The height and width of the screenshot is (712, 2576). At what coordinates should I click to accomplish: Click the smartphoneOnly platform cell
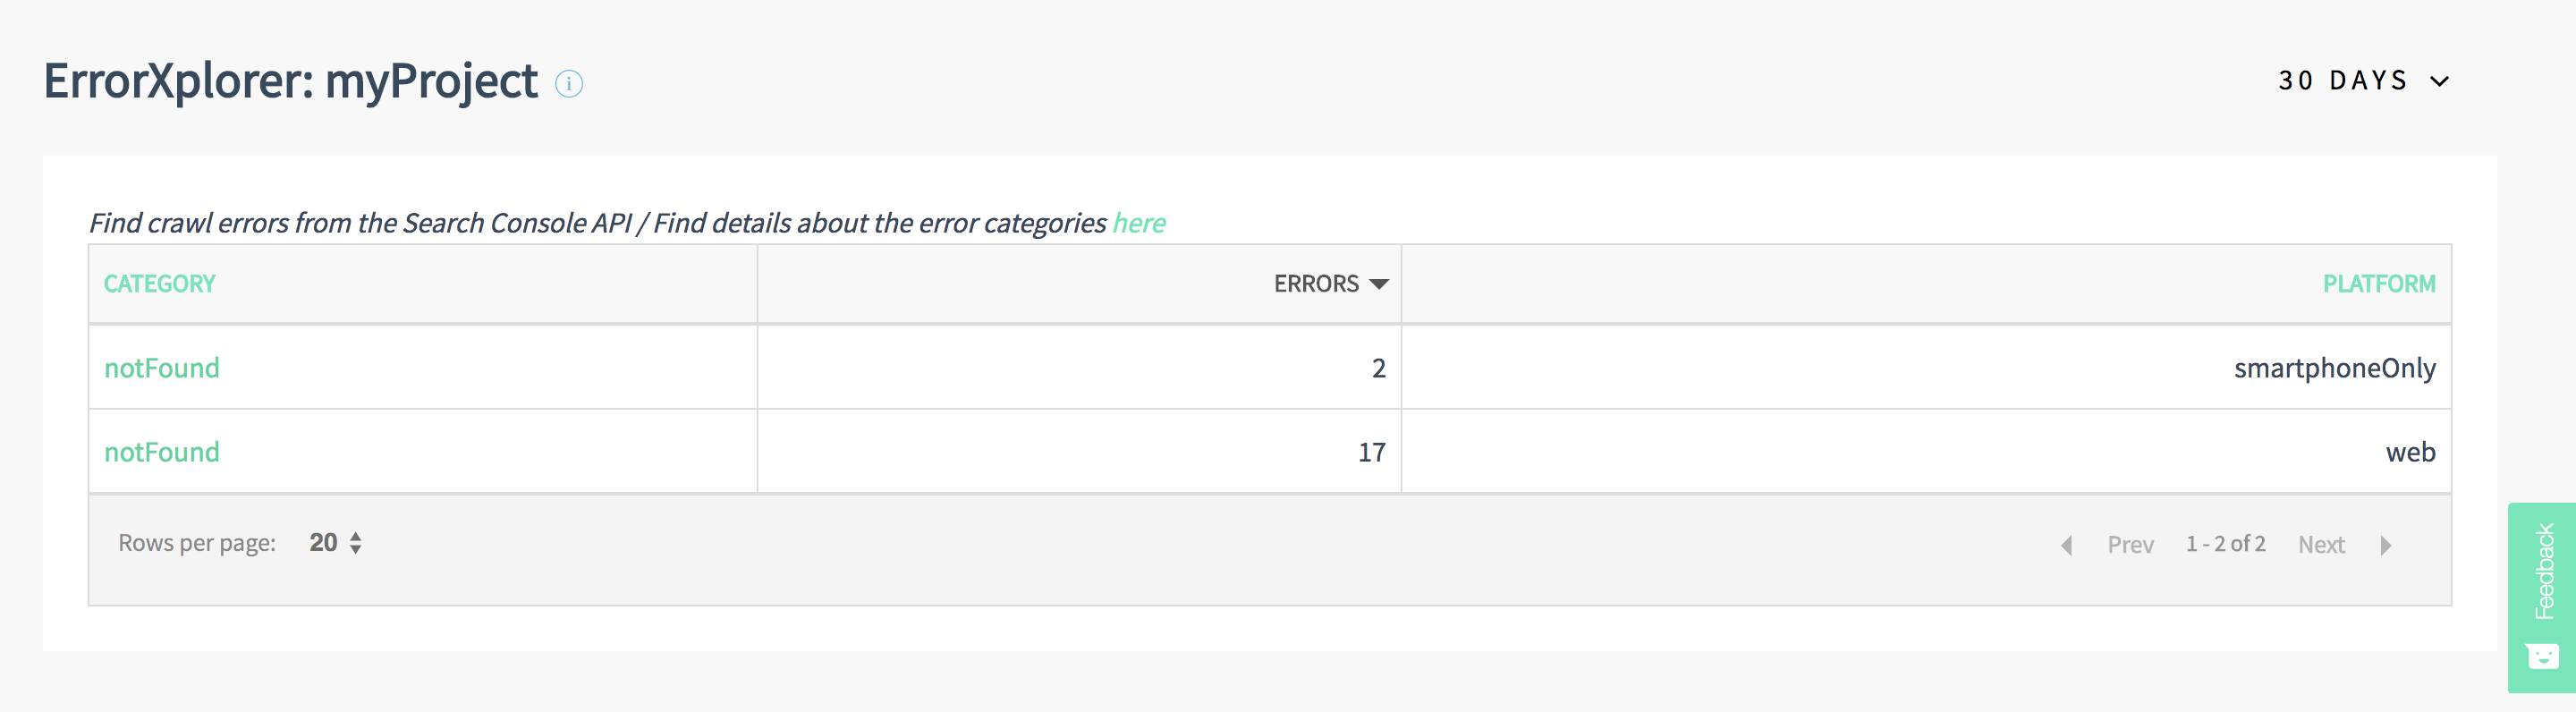tap(1926, 367)
